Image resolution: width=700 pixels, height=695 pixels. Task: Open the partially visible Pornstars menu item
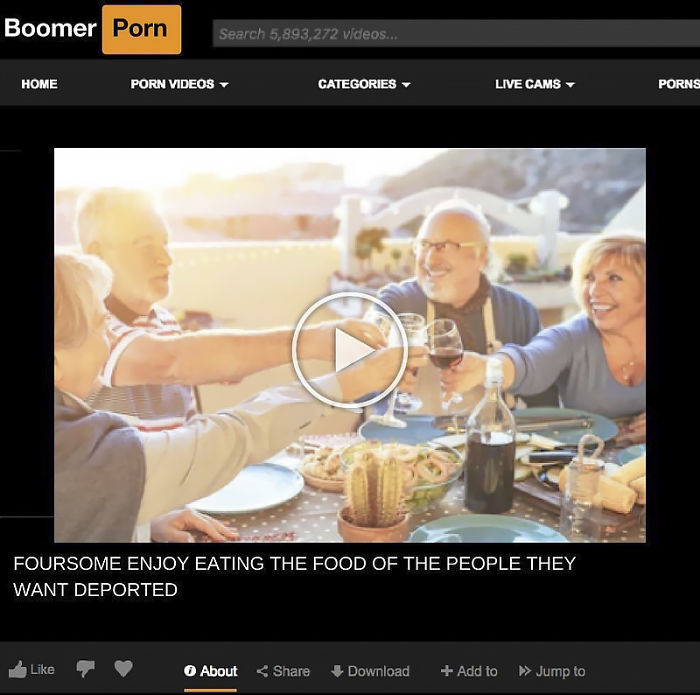(x=679, y=84)
